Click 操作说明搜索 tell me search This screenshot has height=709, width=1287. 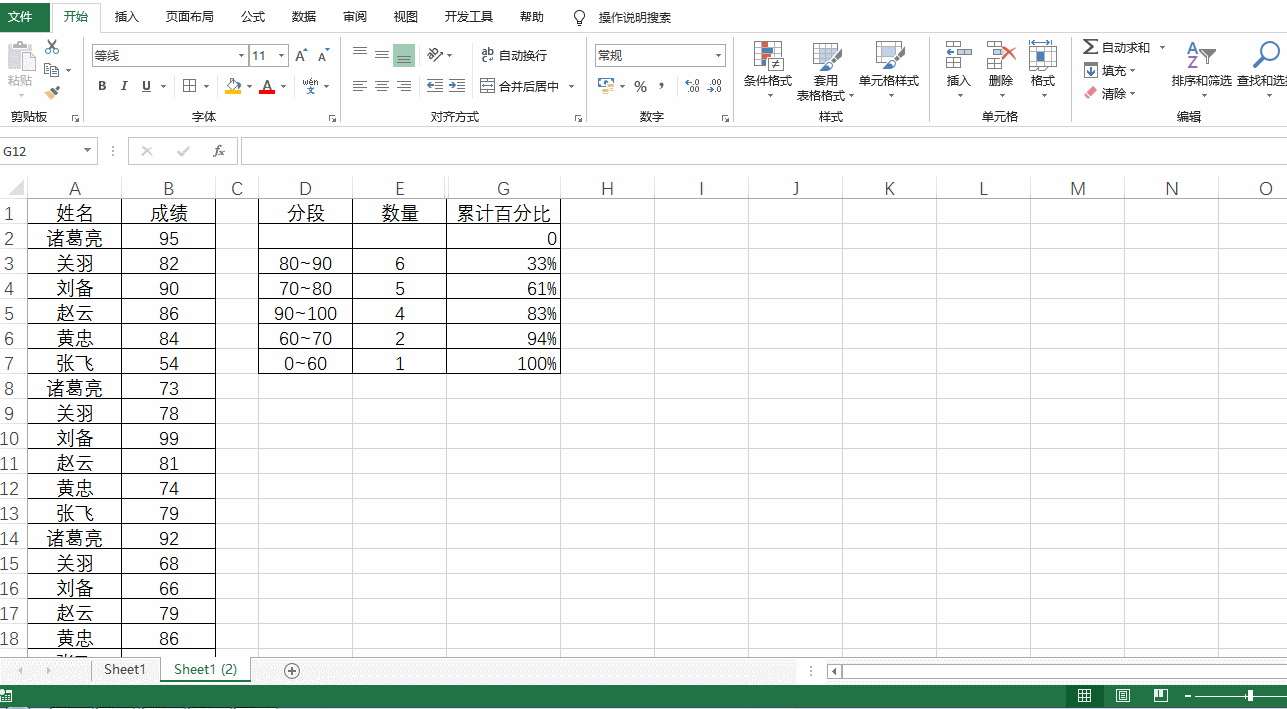pyautogui.click(x=622, y=17)
